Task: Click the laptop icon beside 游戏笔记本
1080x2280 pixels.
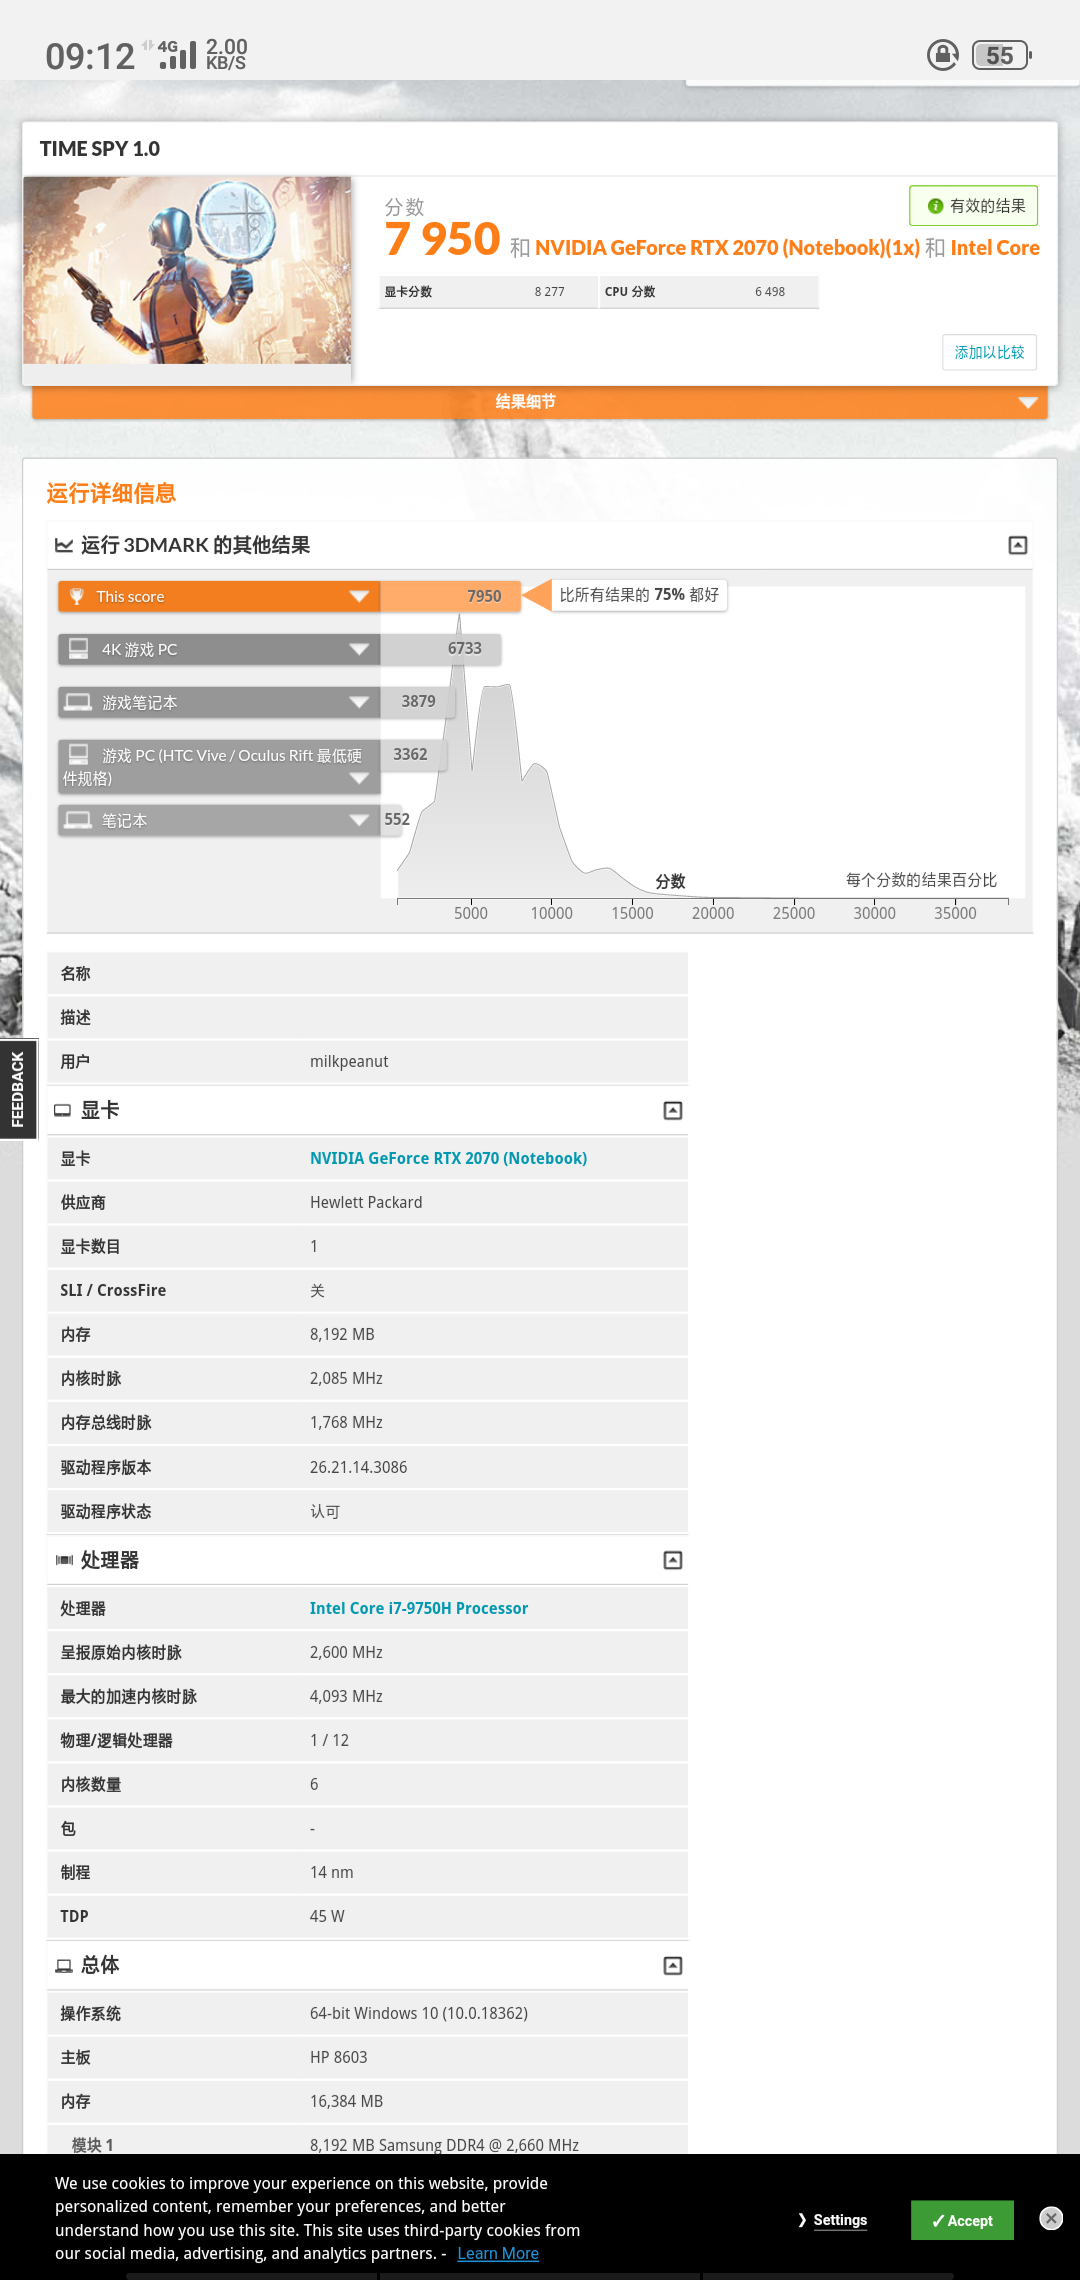Action: click(78, 702)
